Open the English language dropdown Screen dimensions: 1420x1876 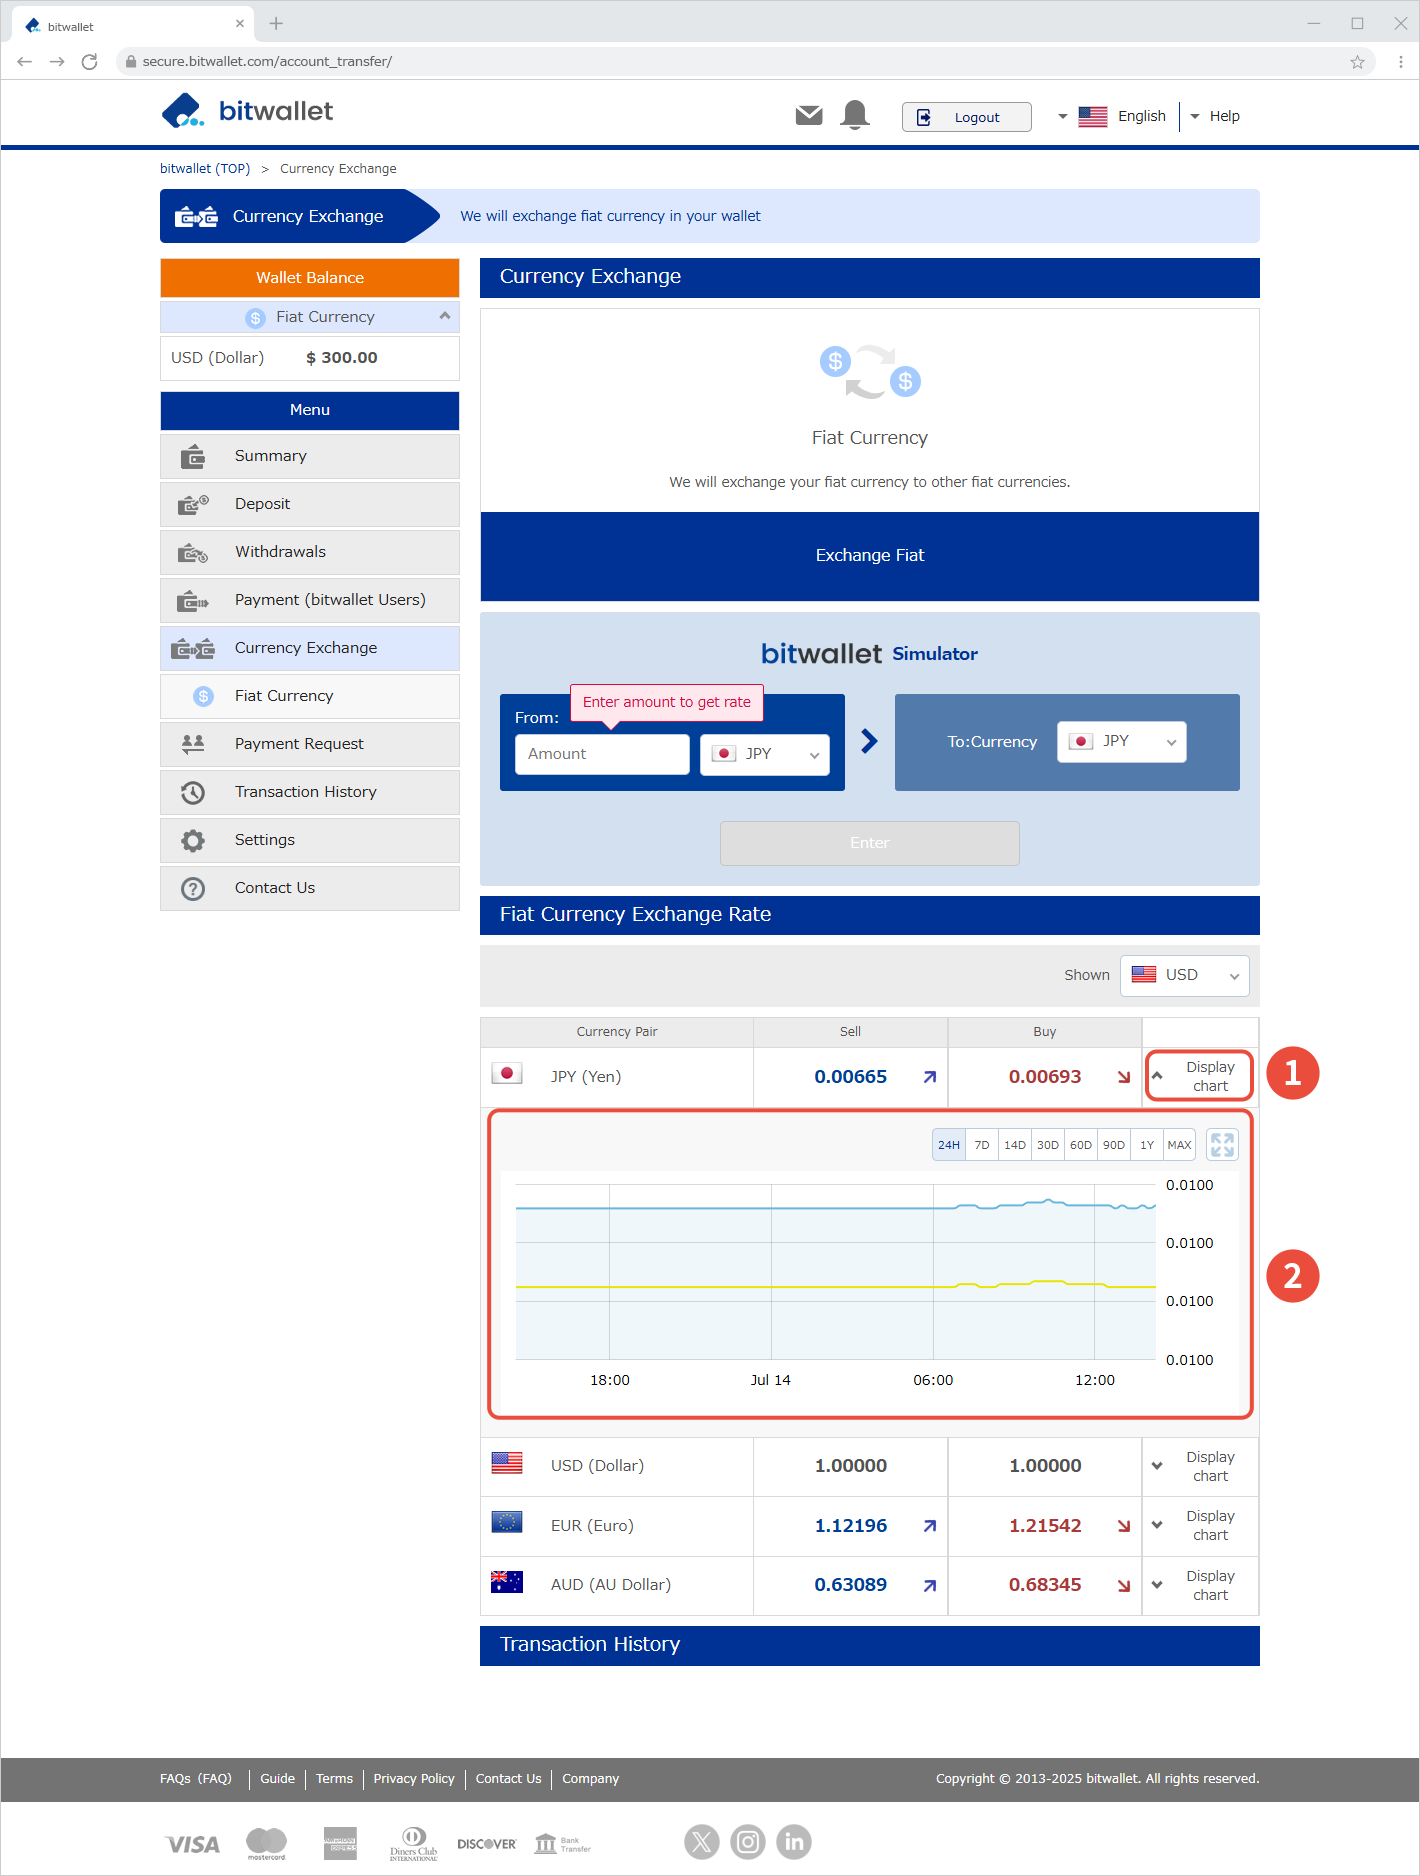click(1112, 116)
